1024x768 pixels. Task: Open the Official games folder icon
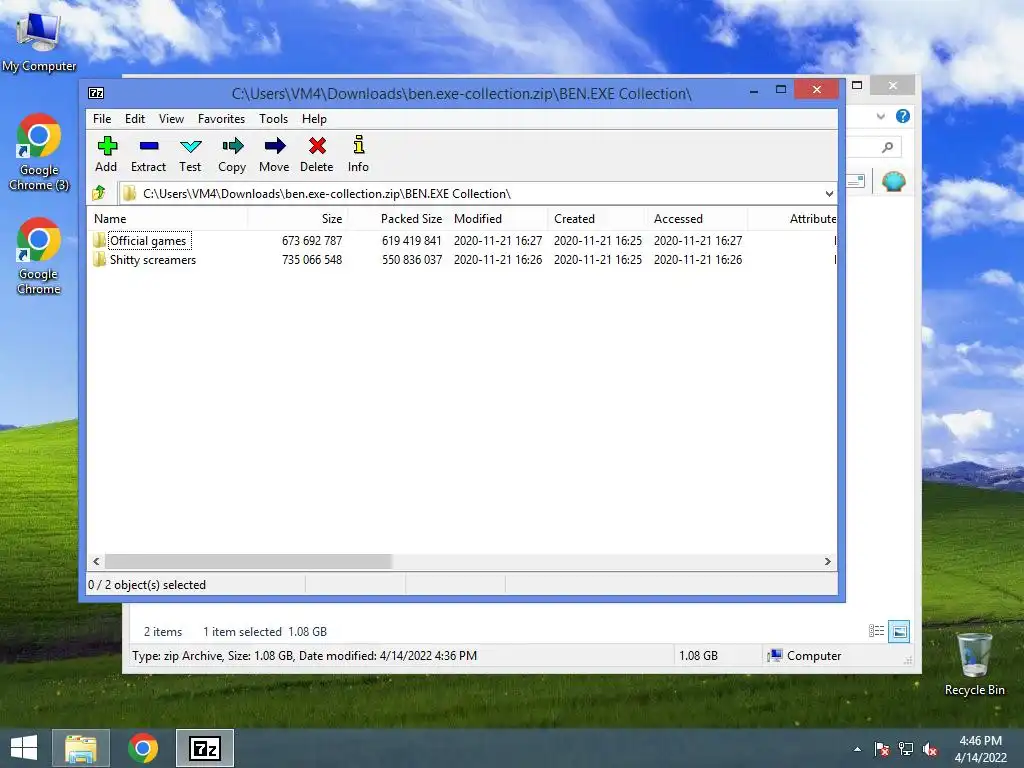click(x=99, y=240)
